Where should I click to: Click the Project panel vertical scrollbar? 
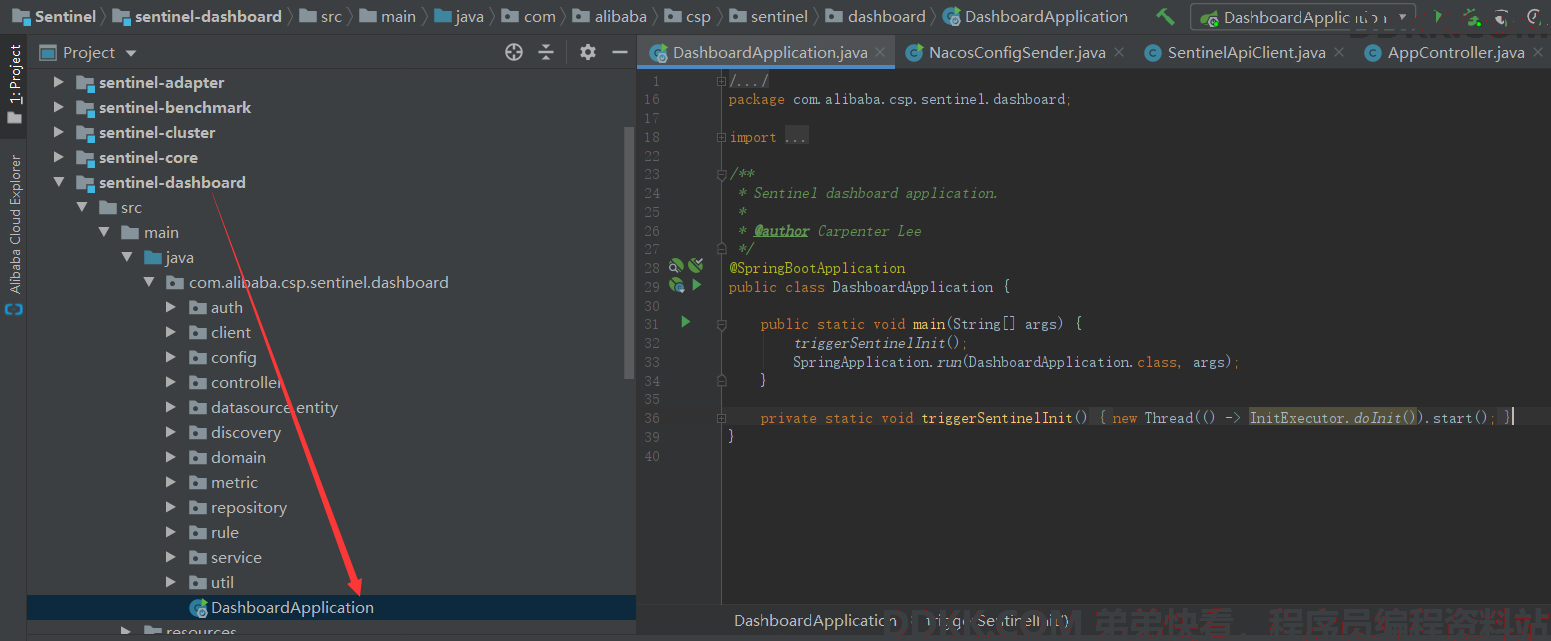click(x=629, y=252)
